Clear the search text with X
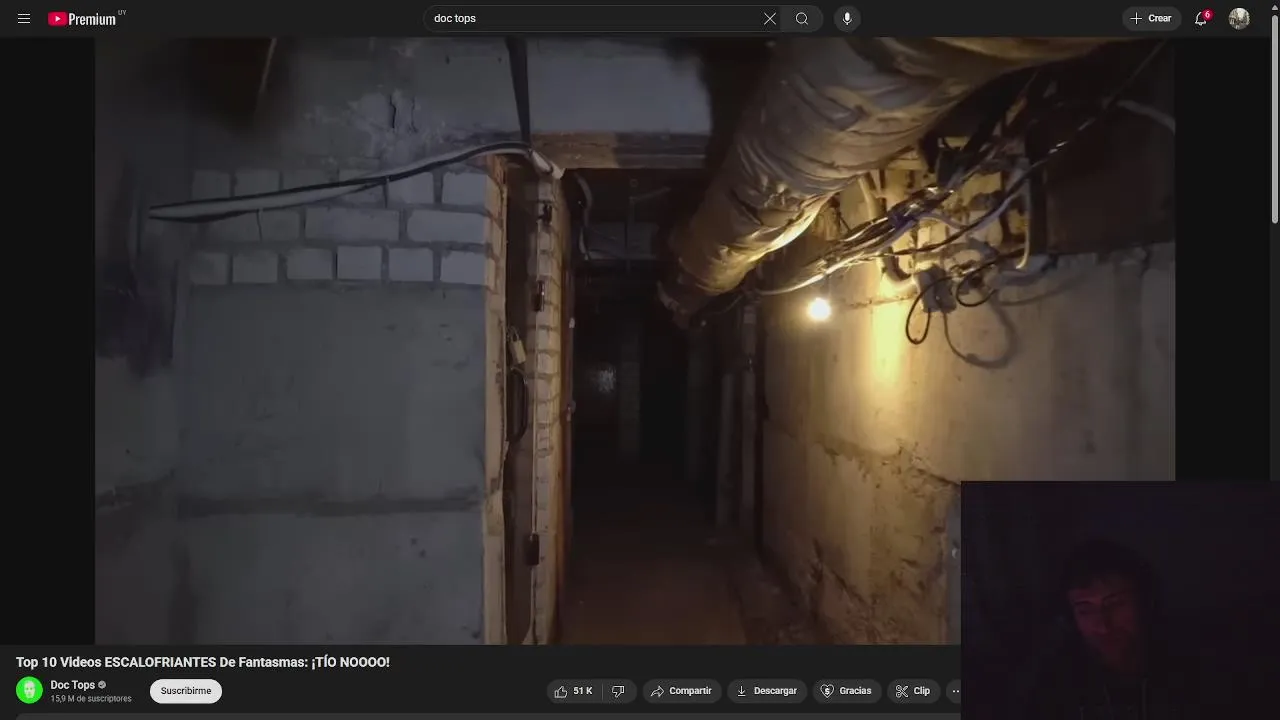 coord(770,19)
